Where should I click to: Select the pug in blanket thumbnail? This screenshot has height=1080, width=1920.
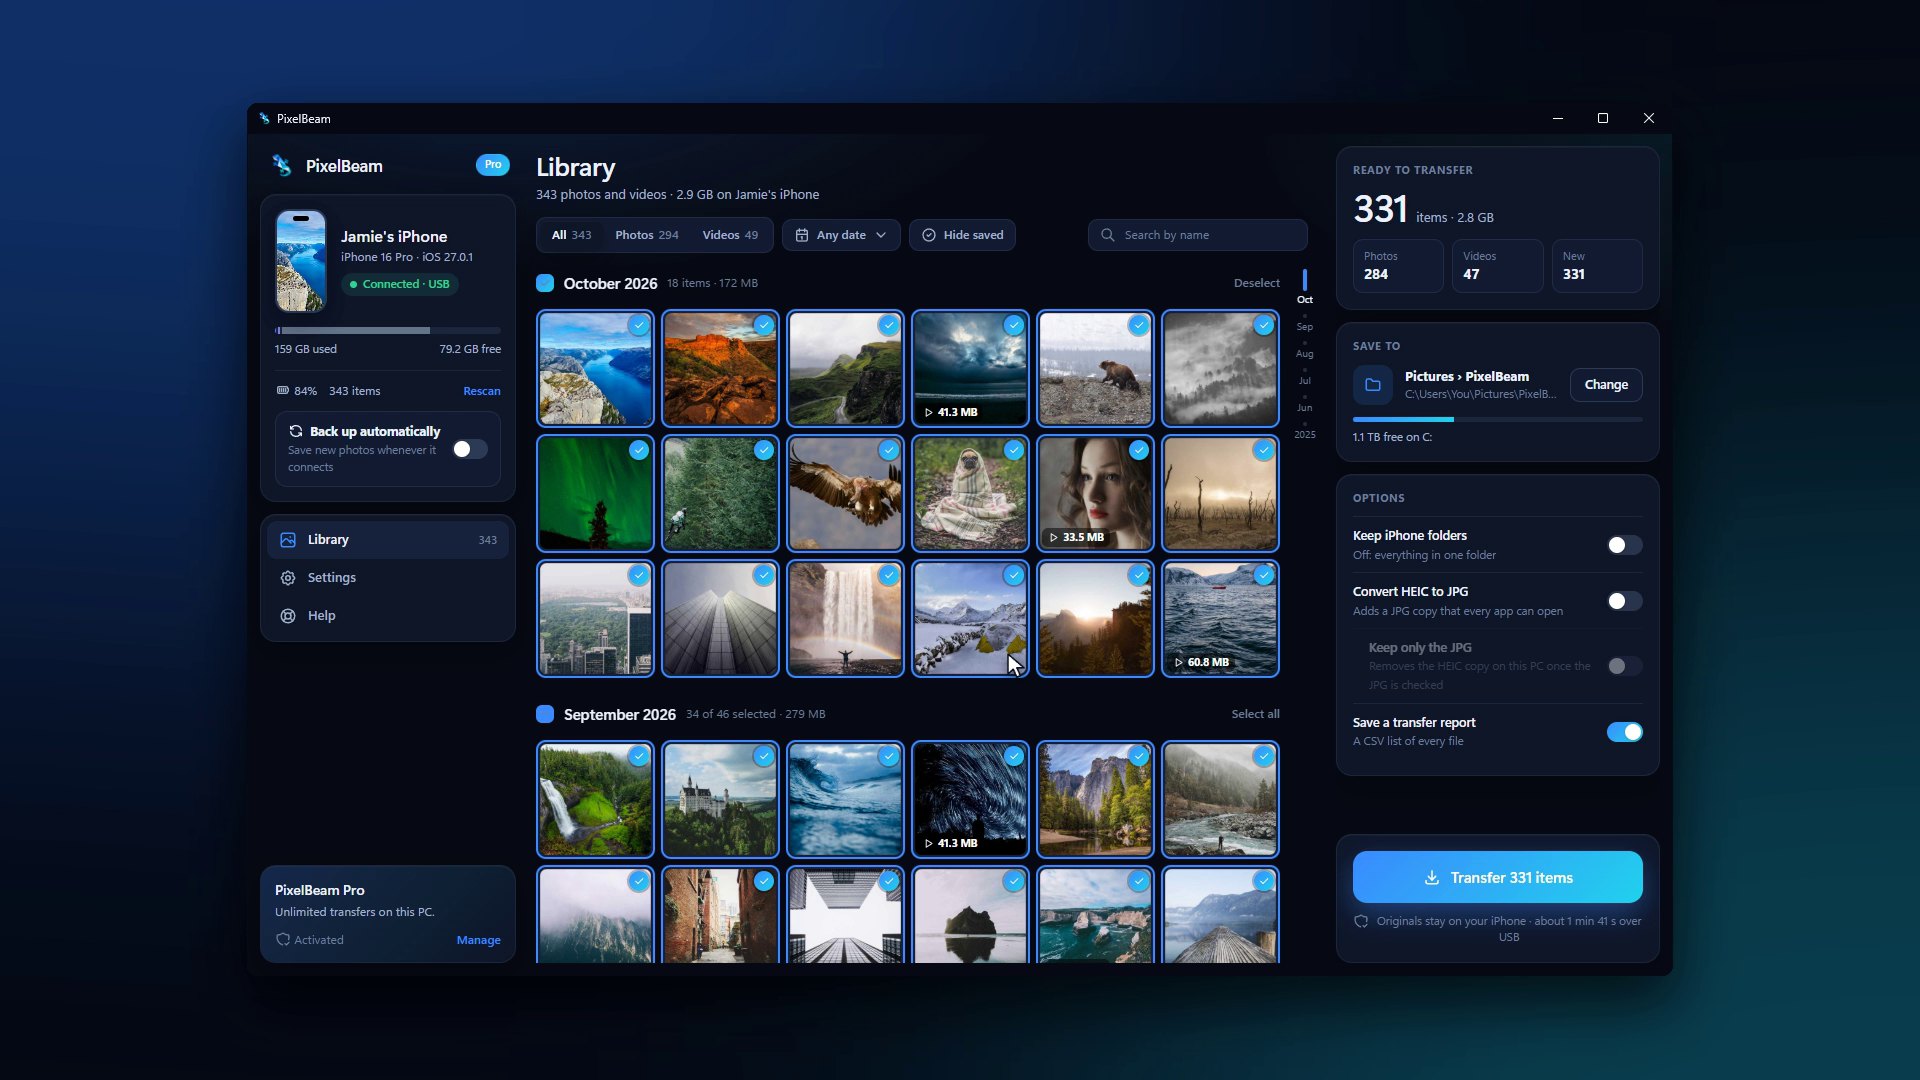(x=969, y=493)
